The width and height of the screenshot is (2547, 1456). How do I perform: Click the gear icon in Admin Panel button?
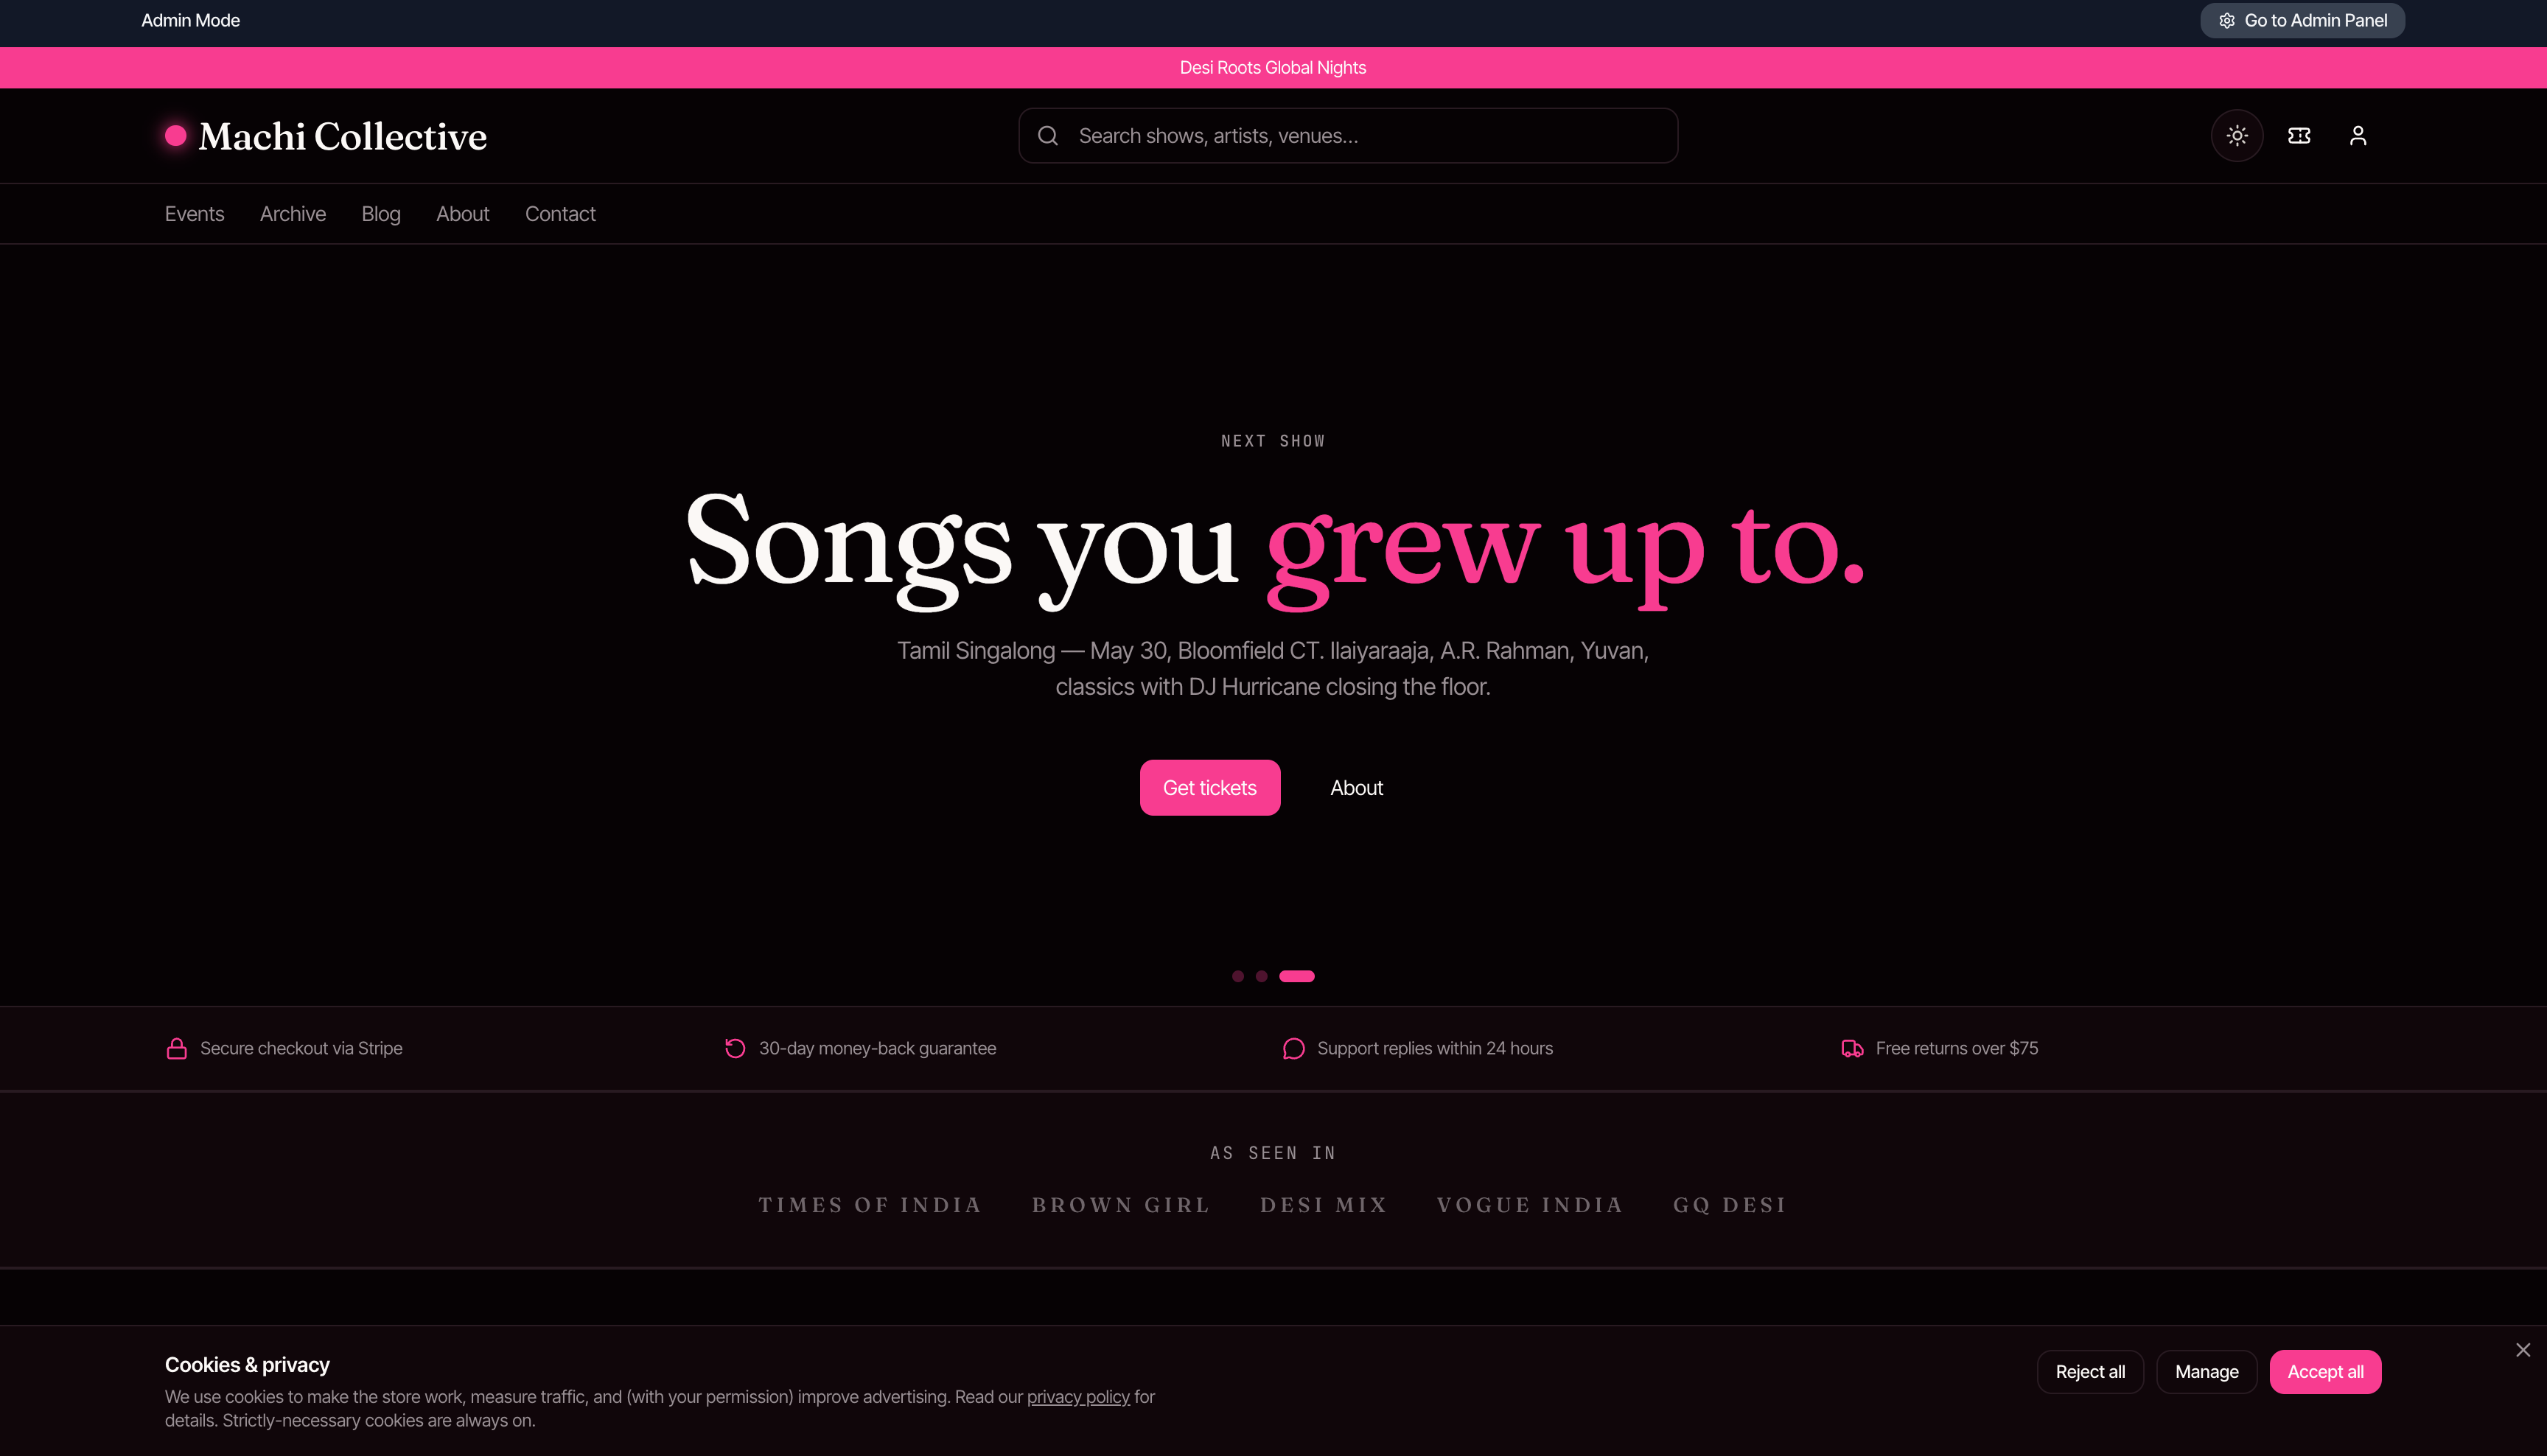tap(2226, 21)
